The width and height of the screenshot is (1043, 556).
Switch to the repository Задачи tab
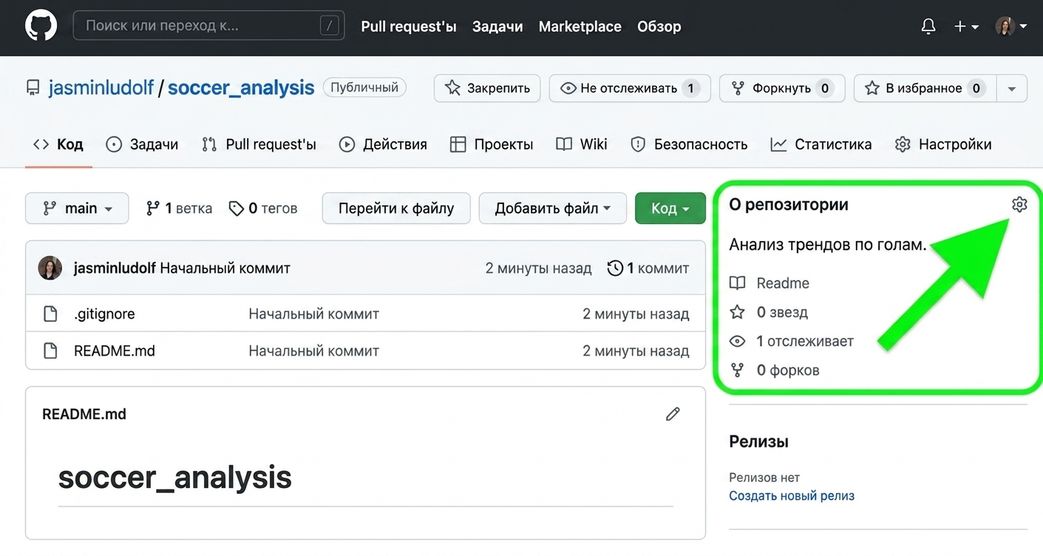[x=142, y=144]
